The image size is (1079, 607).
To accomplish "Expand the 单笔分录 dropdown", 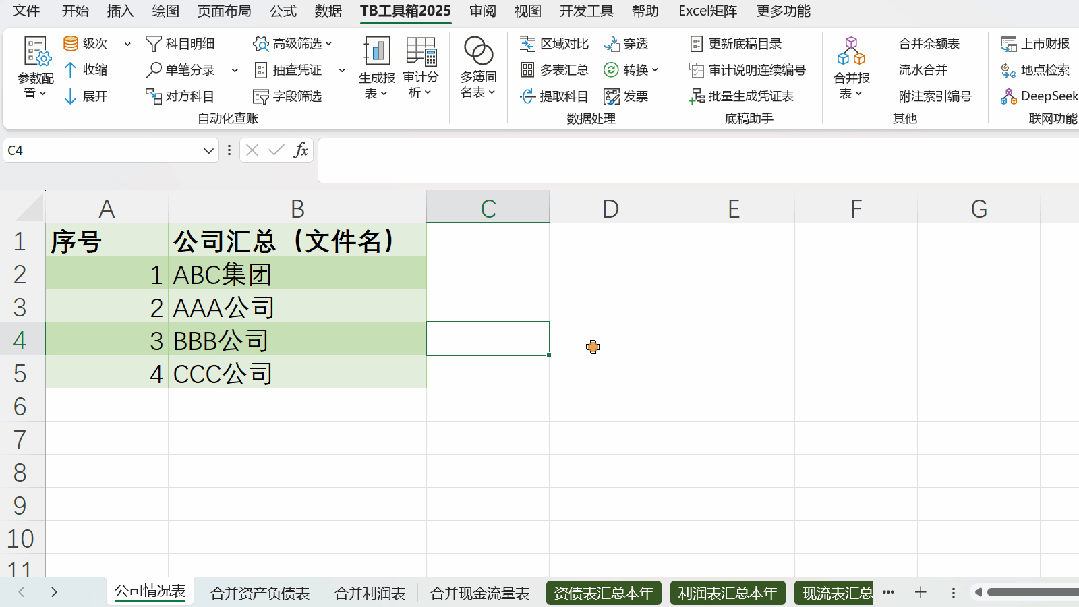I will 233,71.
